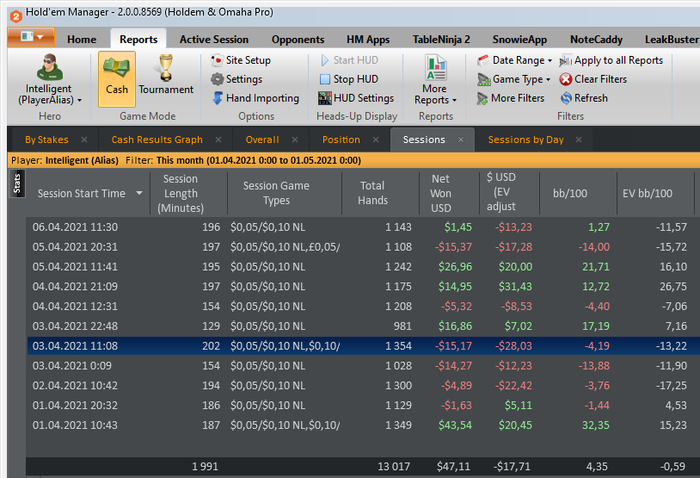Click the $43,54 net won cell
This screenshot has width=700, height=478.
pos(454,425)
